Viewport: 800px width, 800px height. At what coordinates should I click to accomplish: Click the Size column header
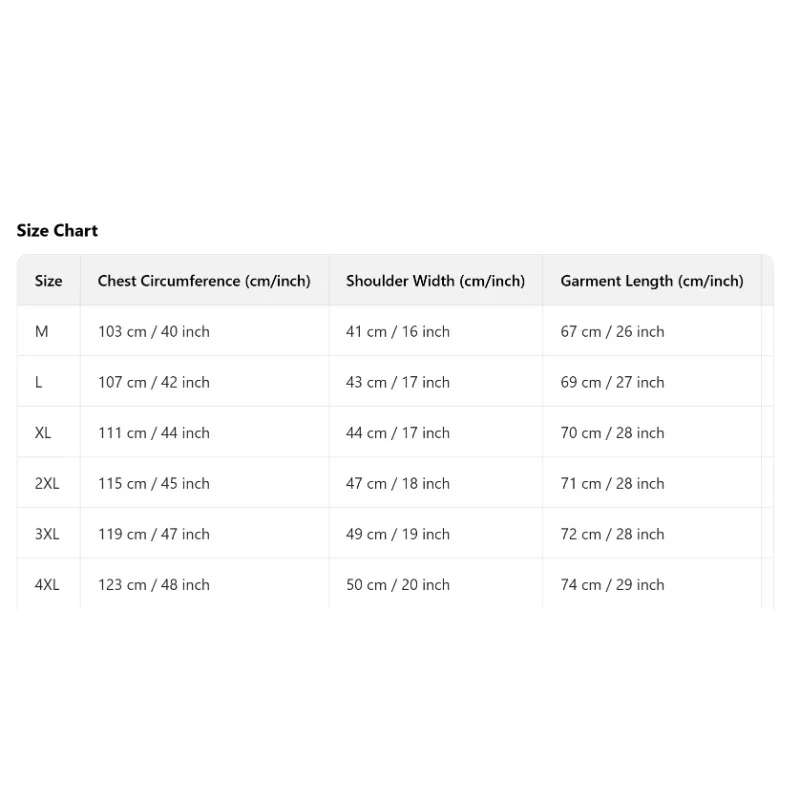pyautogui.click(x=48, y=281)
